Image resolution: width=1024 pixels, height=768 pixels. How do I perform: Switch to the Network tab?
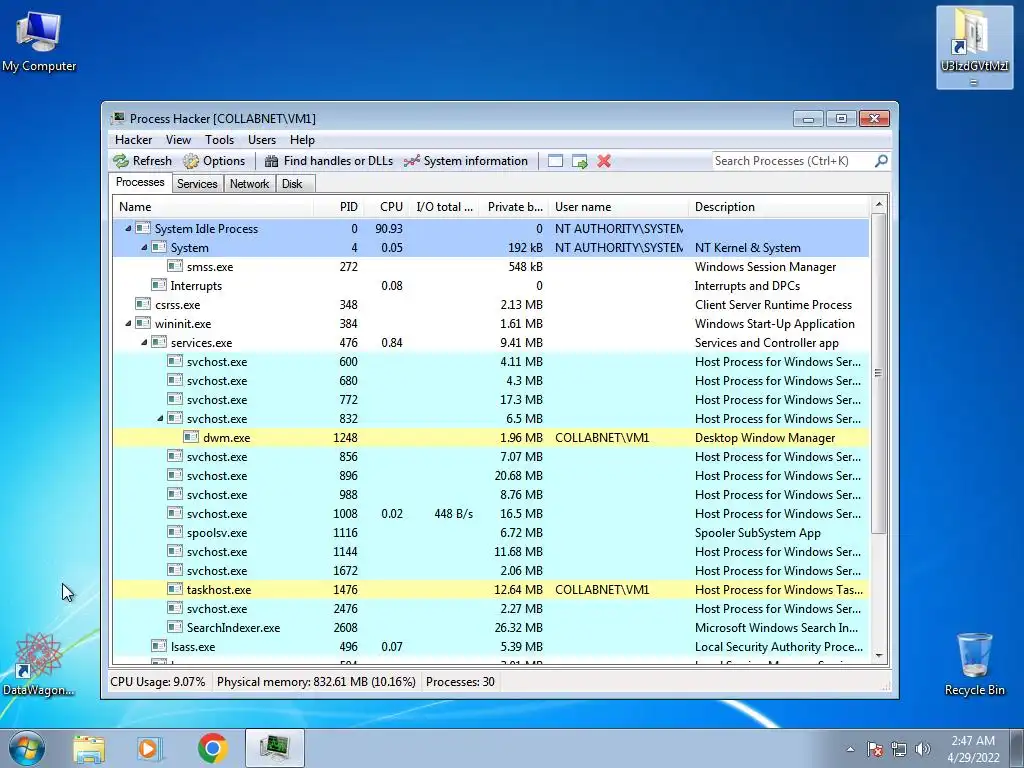[249, 184]
